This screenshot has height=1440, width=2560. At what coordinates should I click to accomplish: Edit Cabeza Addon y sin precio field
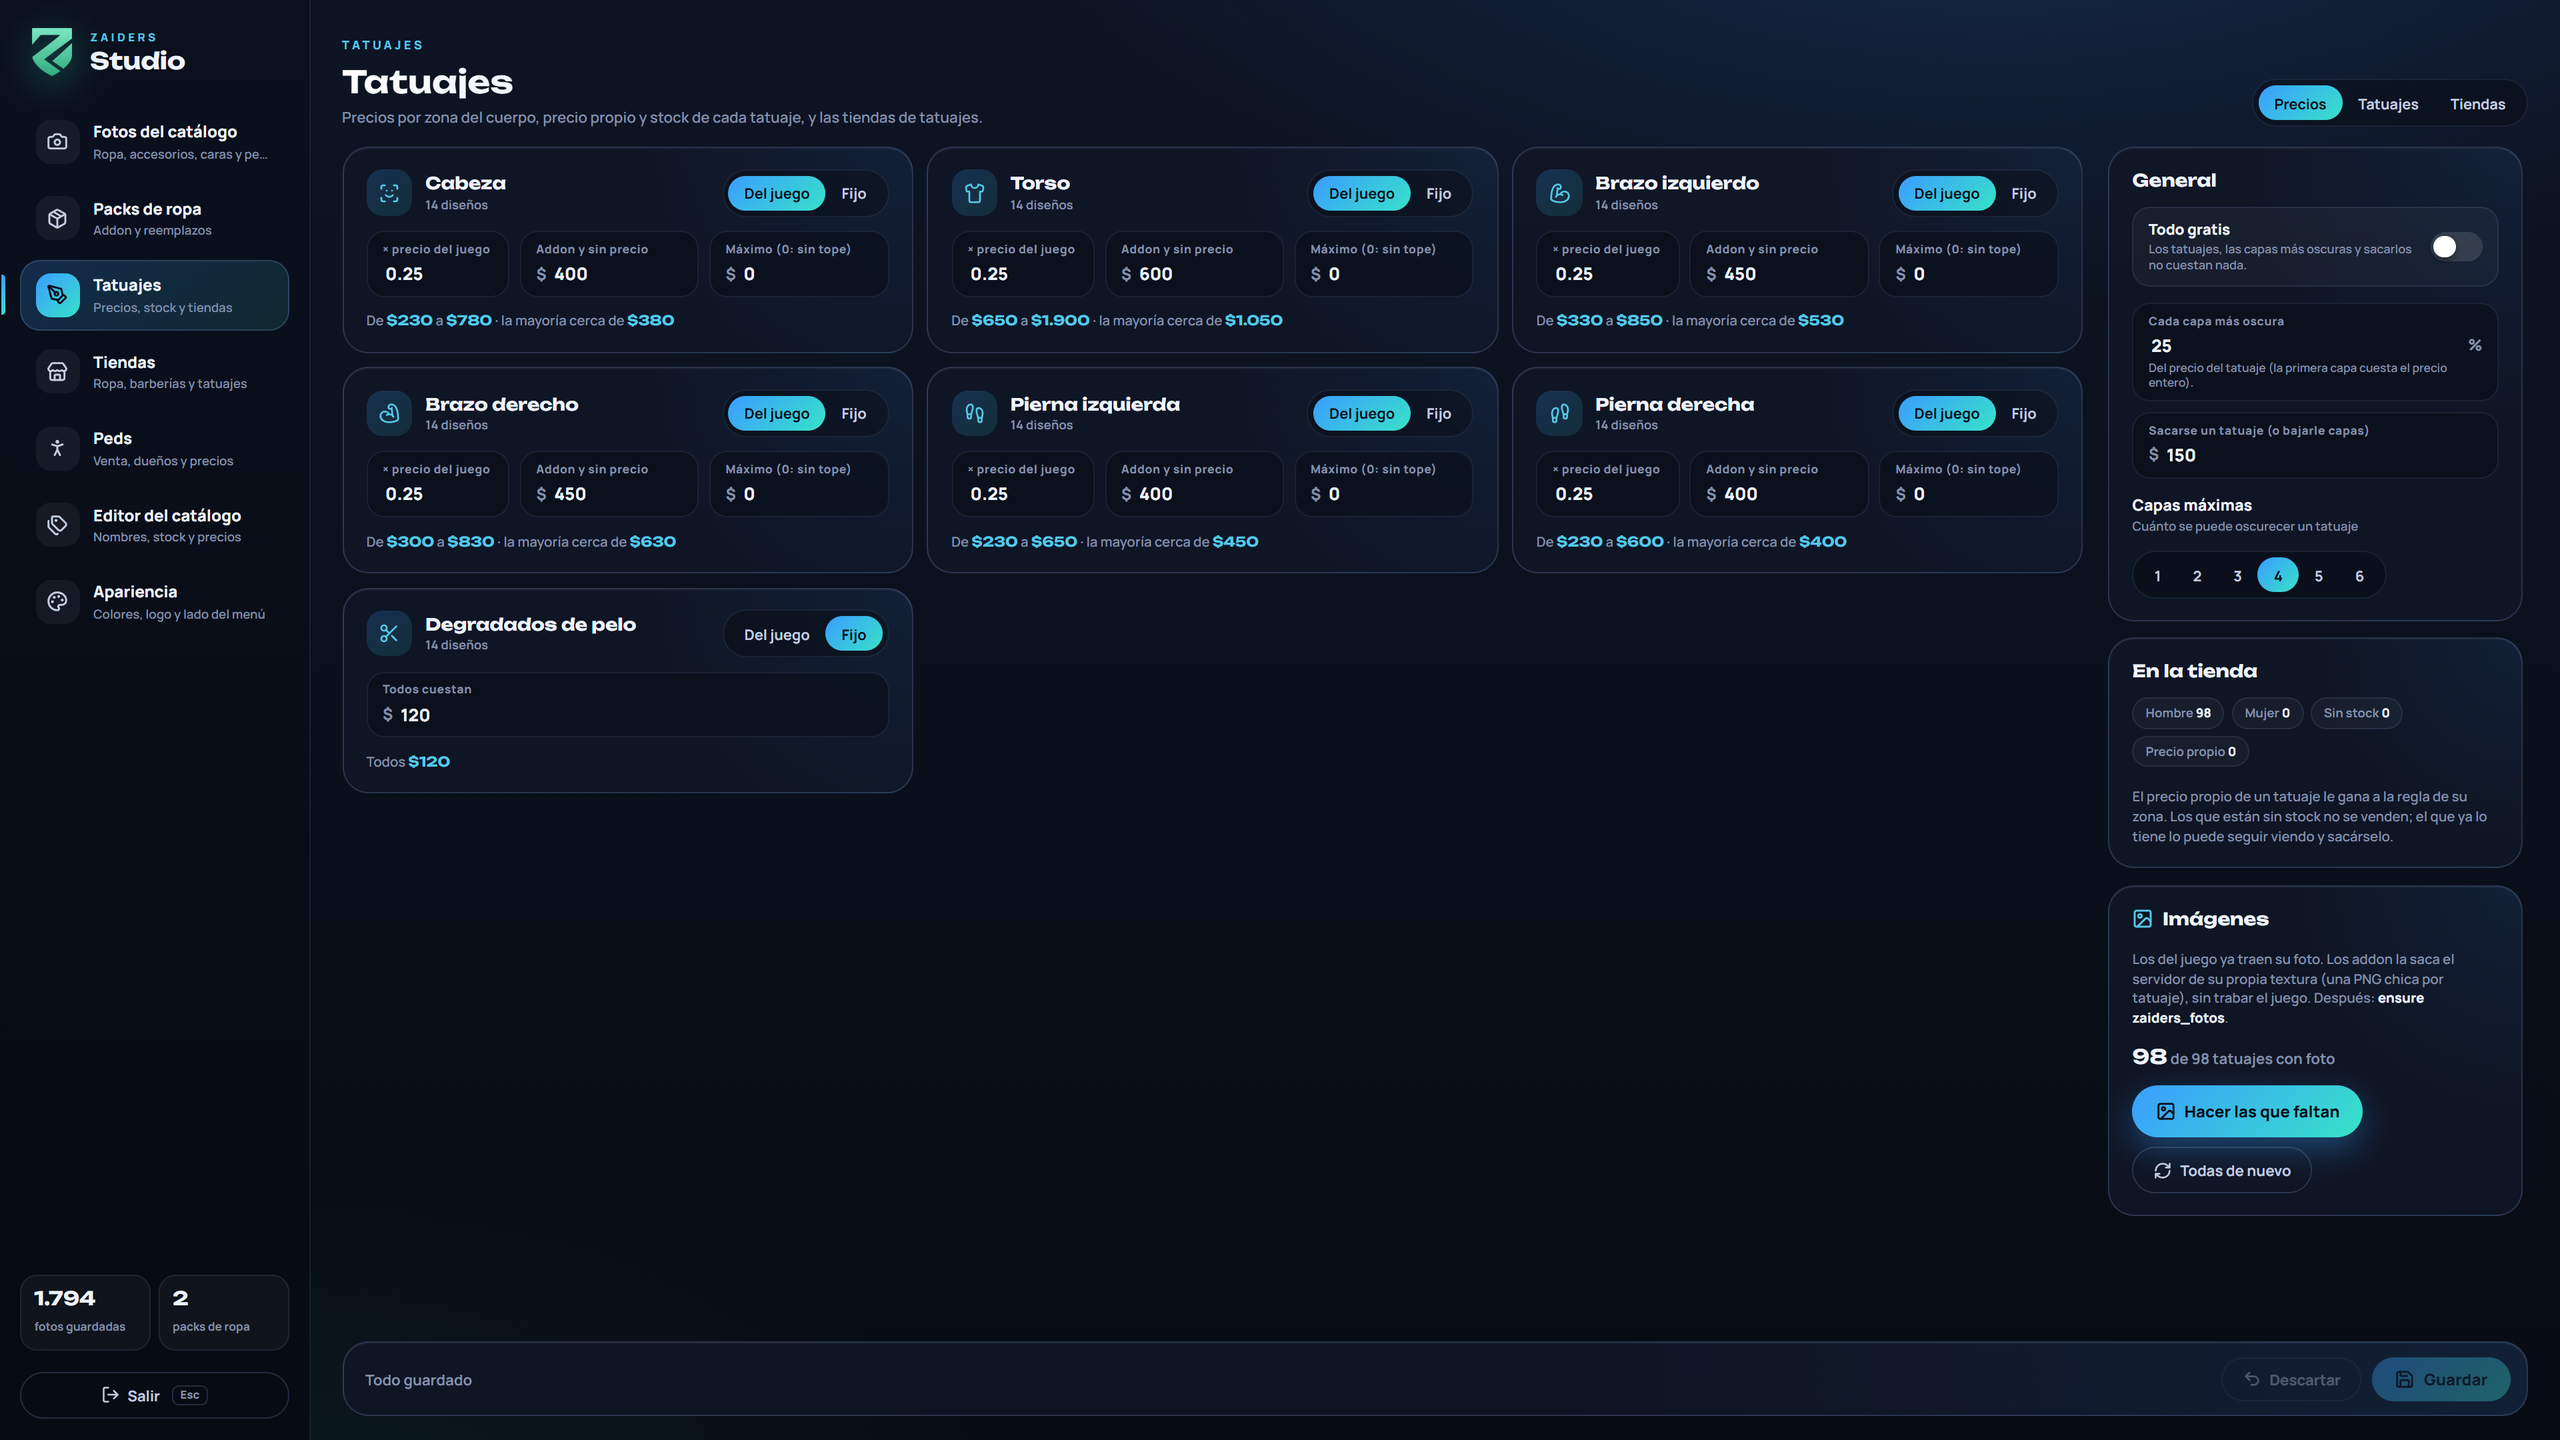coord(608,264)
